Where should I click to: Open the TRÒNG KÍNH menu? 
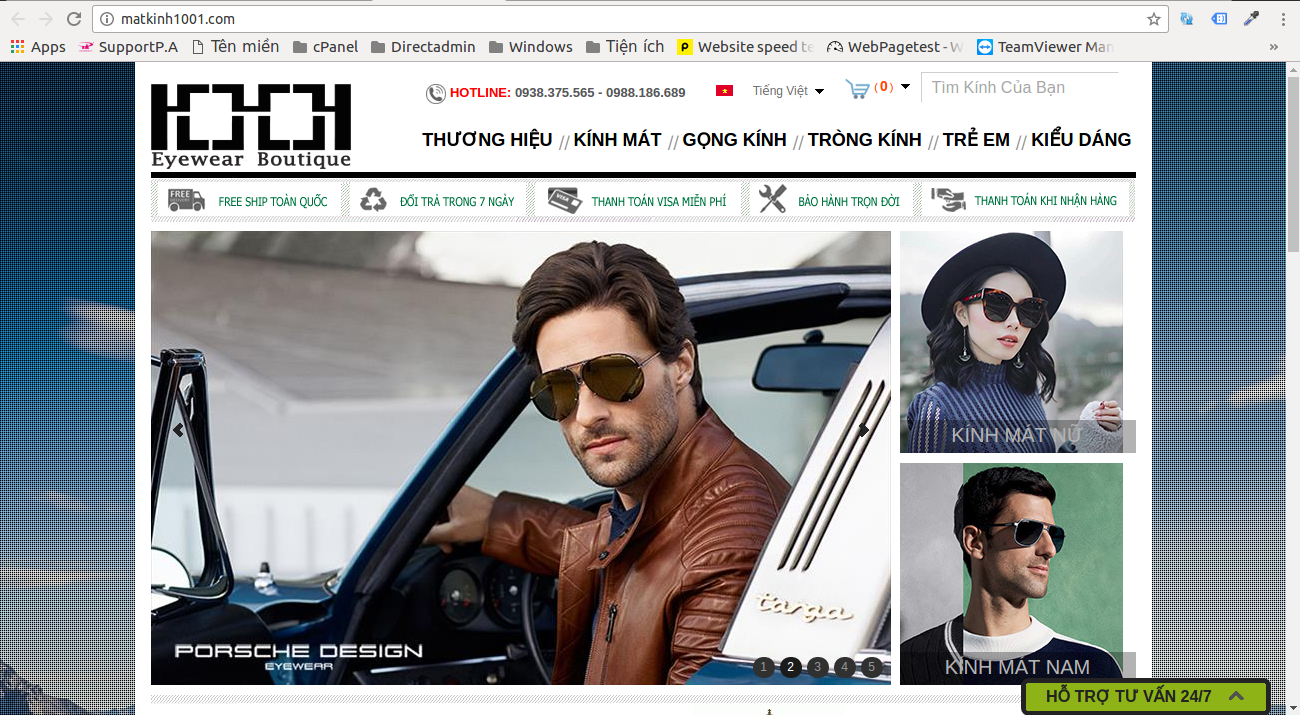click(x=865, y=139)
